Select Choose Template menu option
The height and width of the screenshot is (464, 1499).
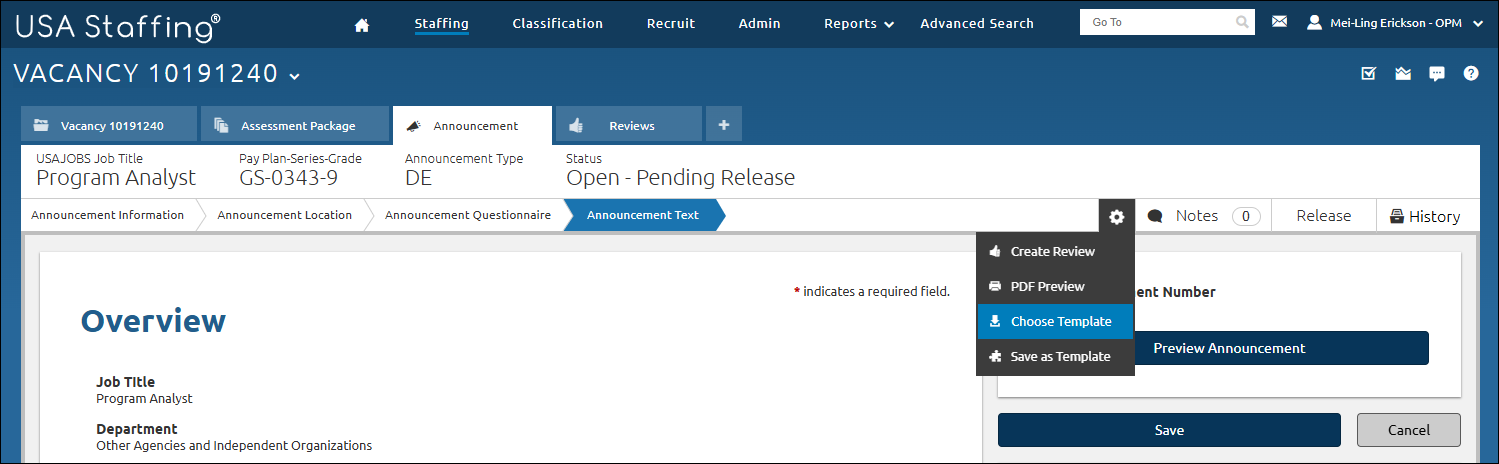[x=1055, y=321]
